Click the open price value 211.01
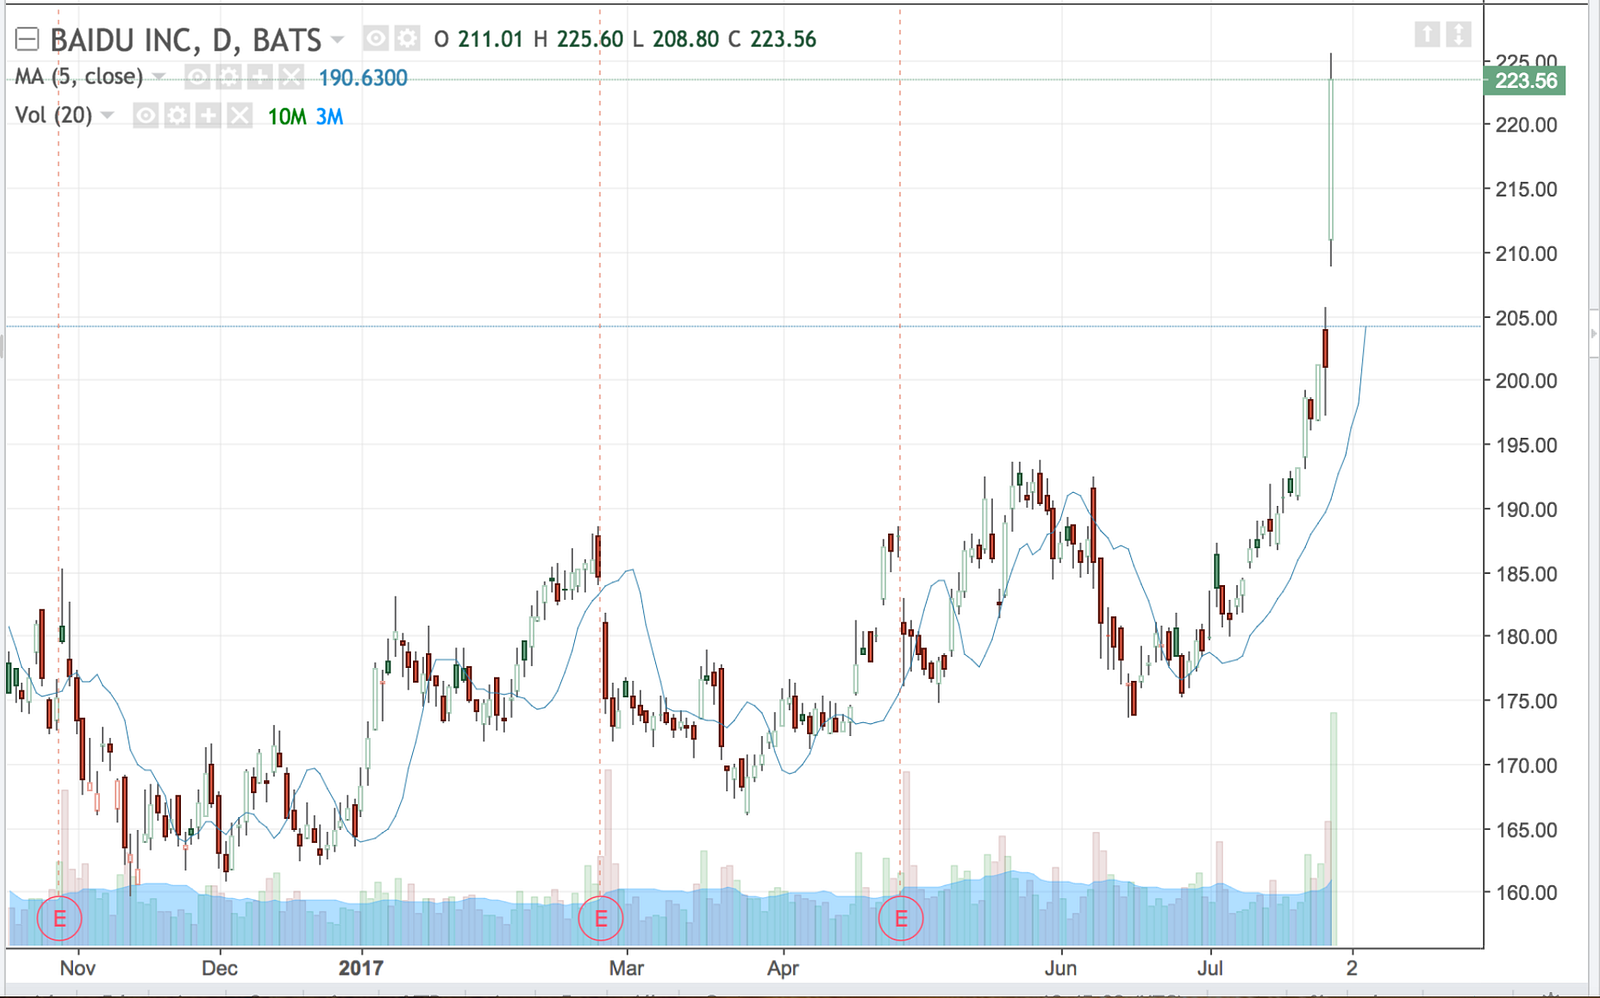 point(490,40)
